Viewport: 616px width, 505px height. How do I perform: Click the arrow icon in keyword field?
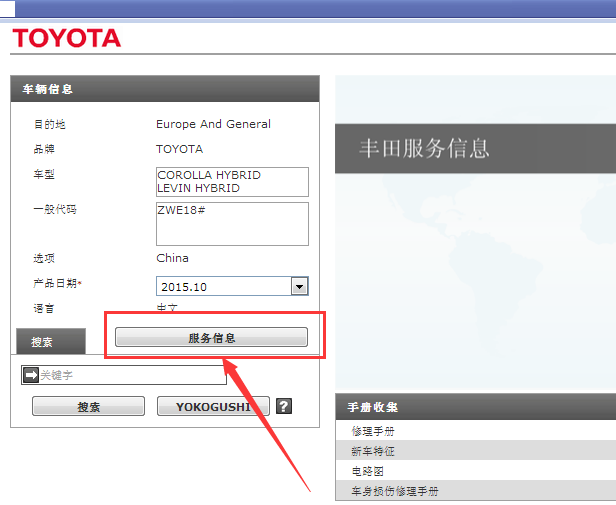(31, 375)
